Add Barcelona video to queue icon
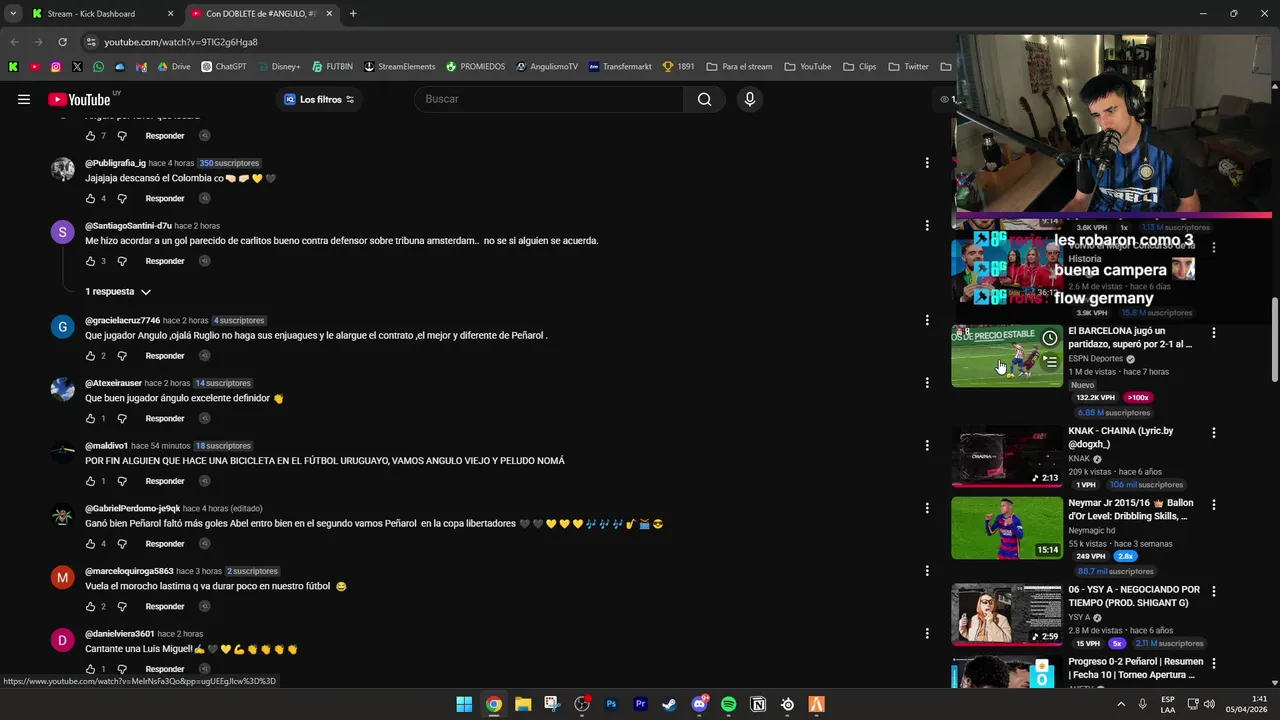Viewport: 1280px width, 720px height. point(1049,362)
